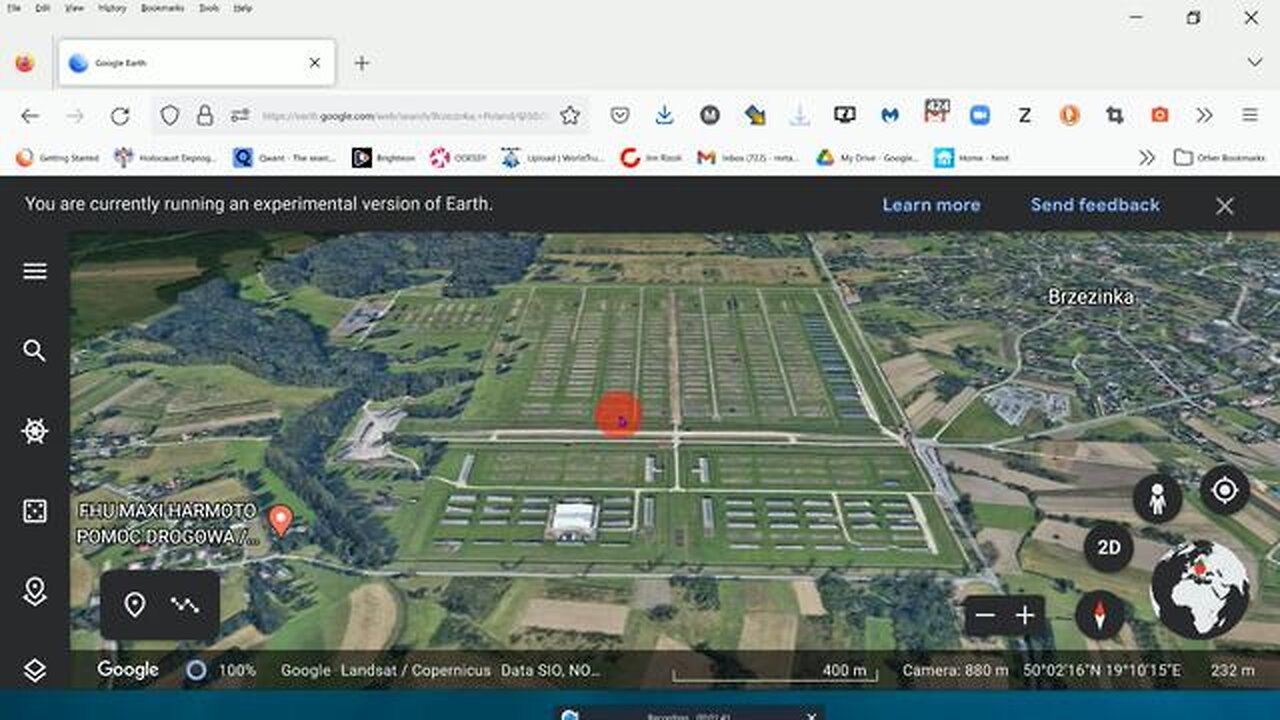Open Google Earth search
Viewport: 1280px width, 720px height.
[35, 351]
